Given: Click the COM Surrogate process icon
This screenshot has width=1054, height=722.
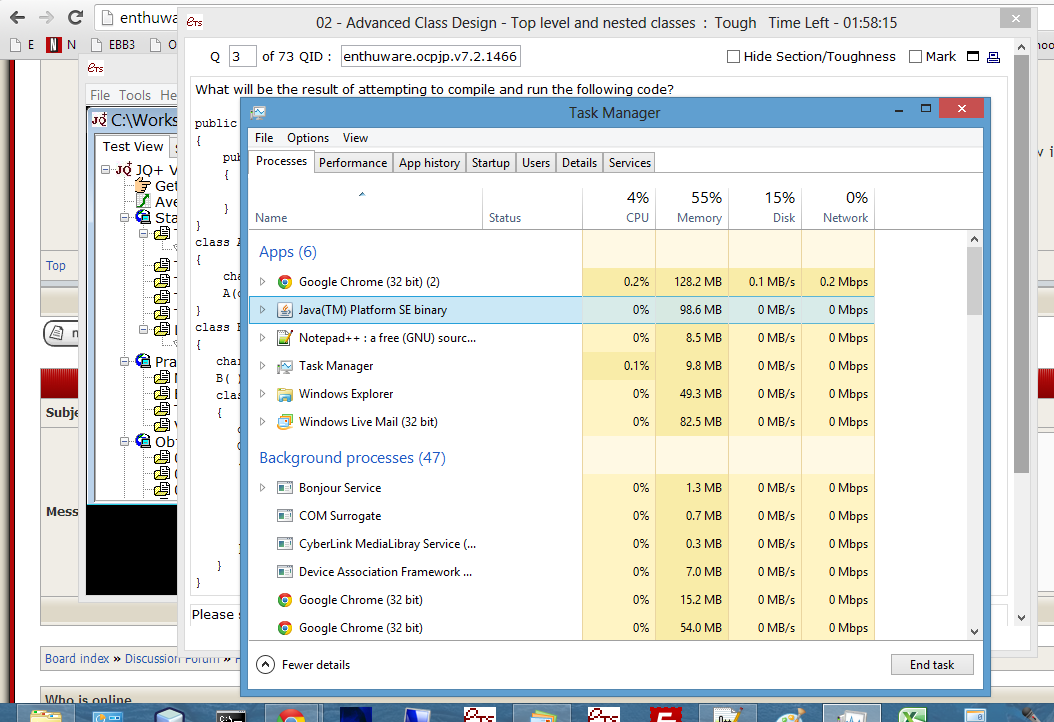Looking at the screenshot, I should pos(285,516).
